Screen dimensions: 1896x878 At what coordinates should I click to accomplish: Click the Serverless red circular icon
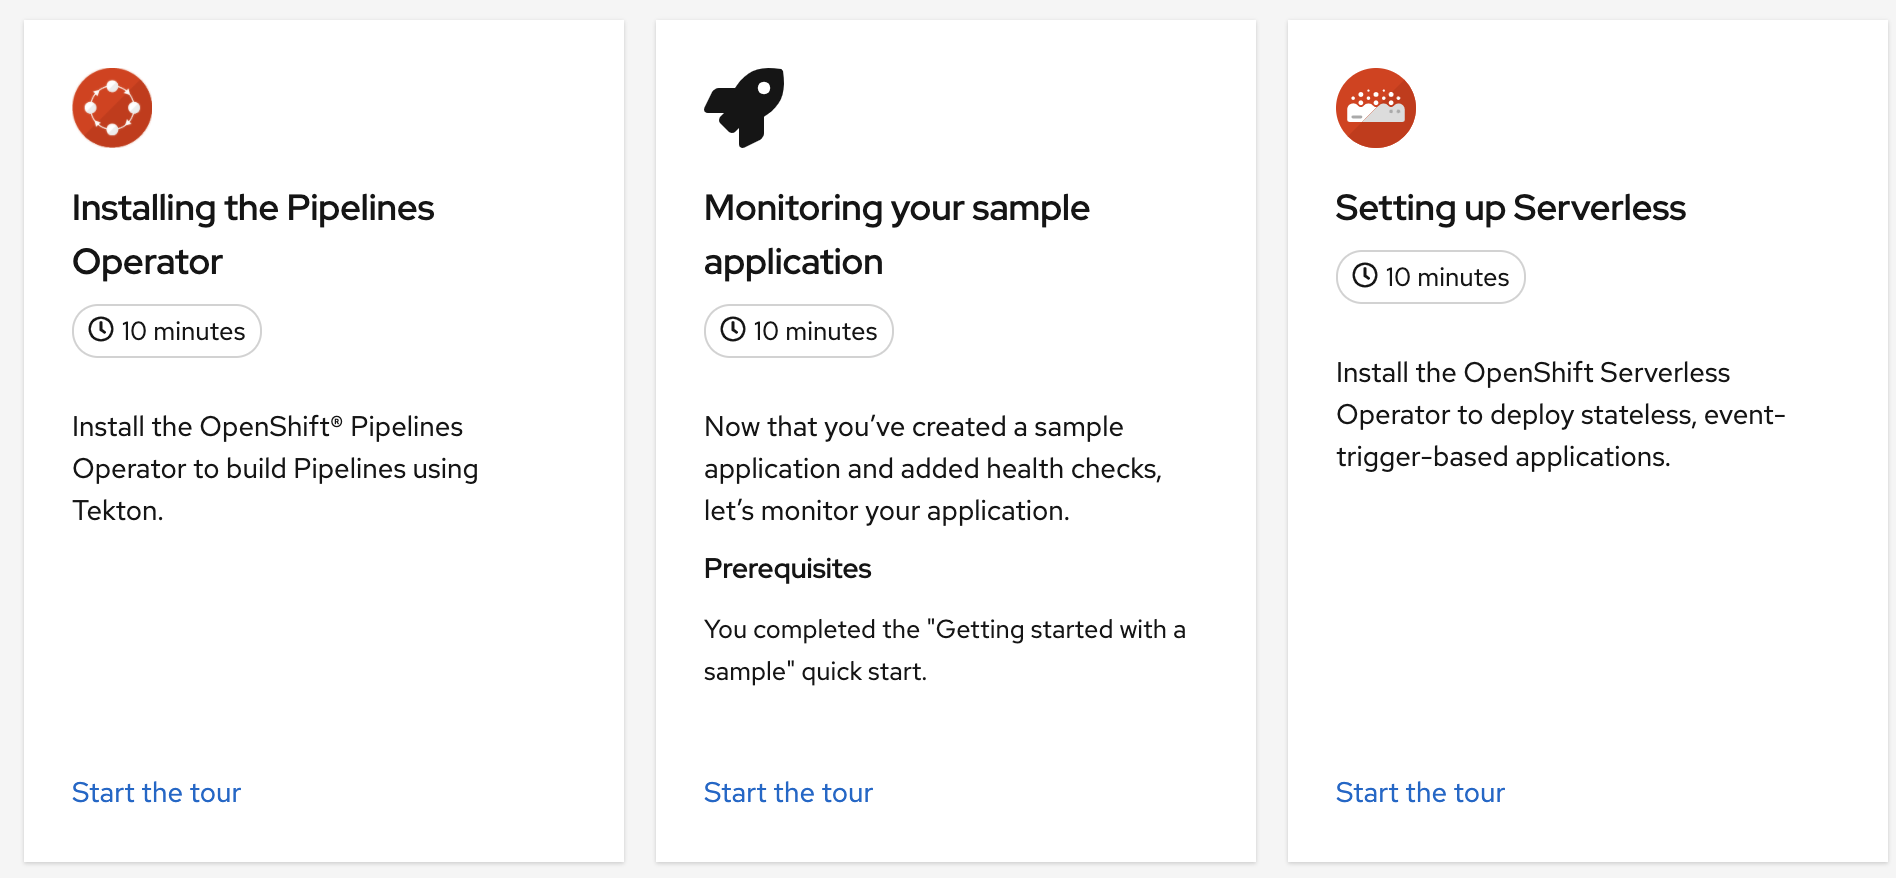[x=1375, y=108]
